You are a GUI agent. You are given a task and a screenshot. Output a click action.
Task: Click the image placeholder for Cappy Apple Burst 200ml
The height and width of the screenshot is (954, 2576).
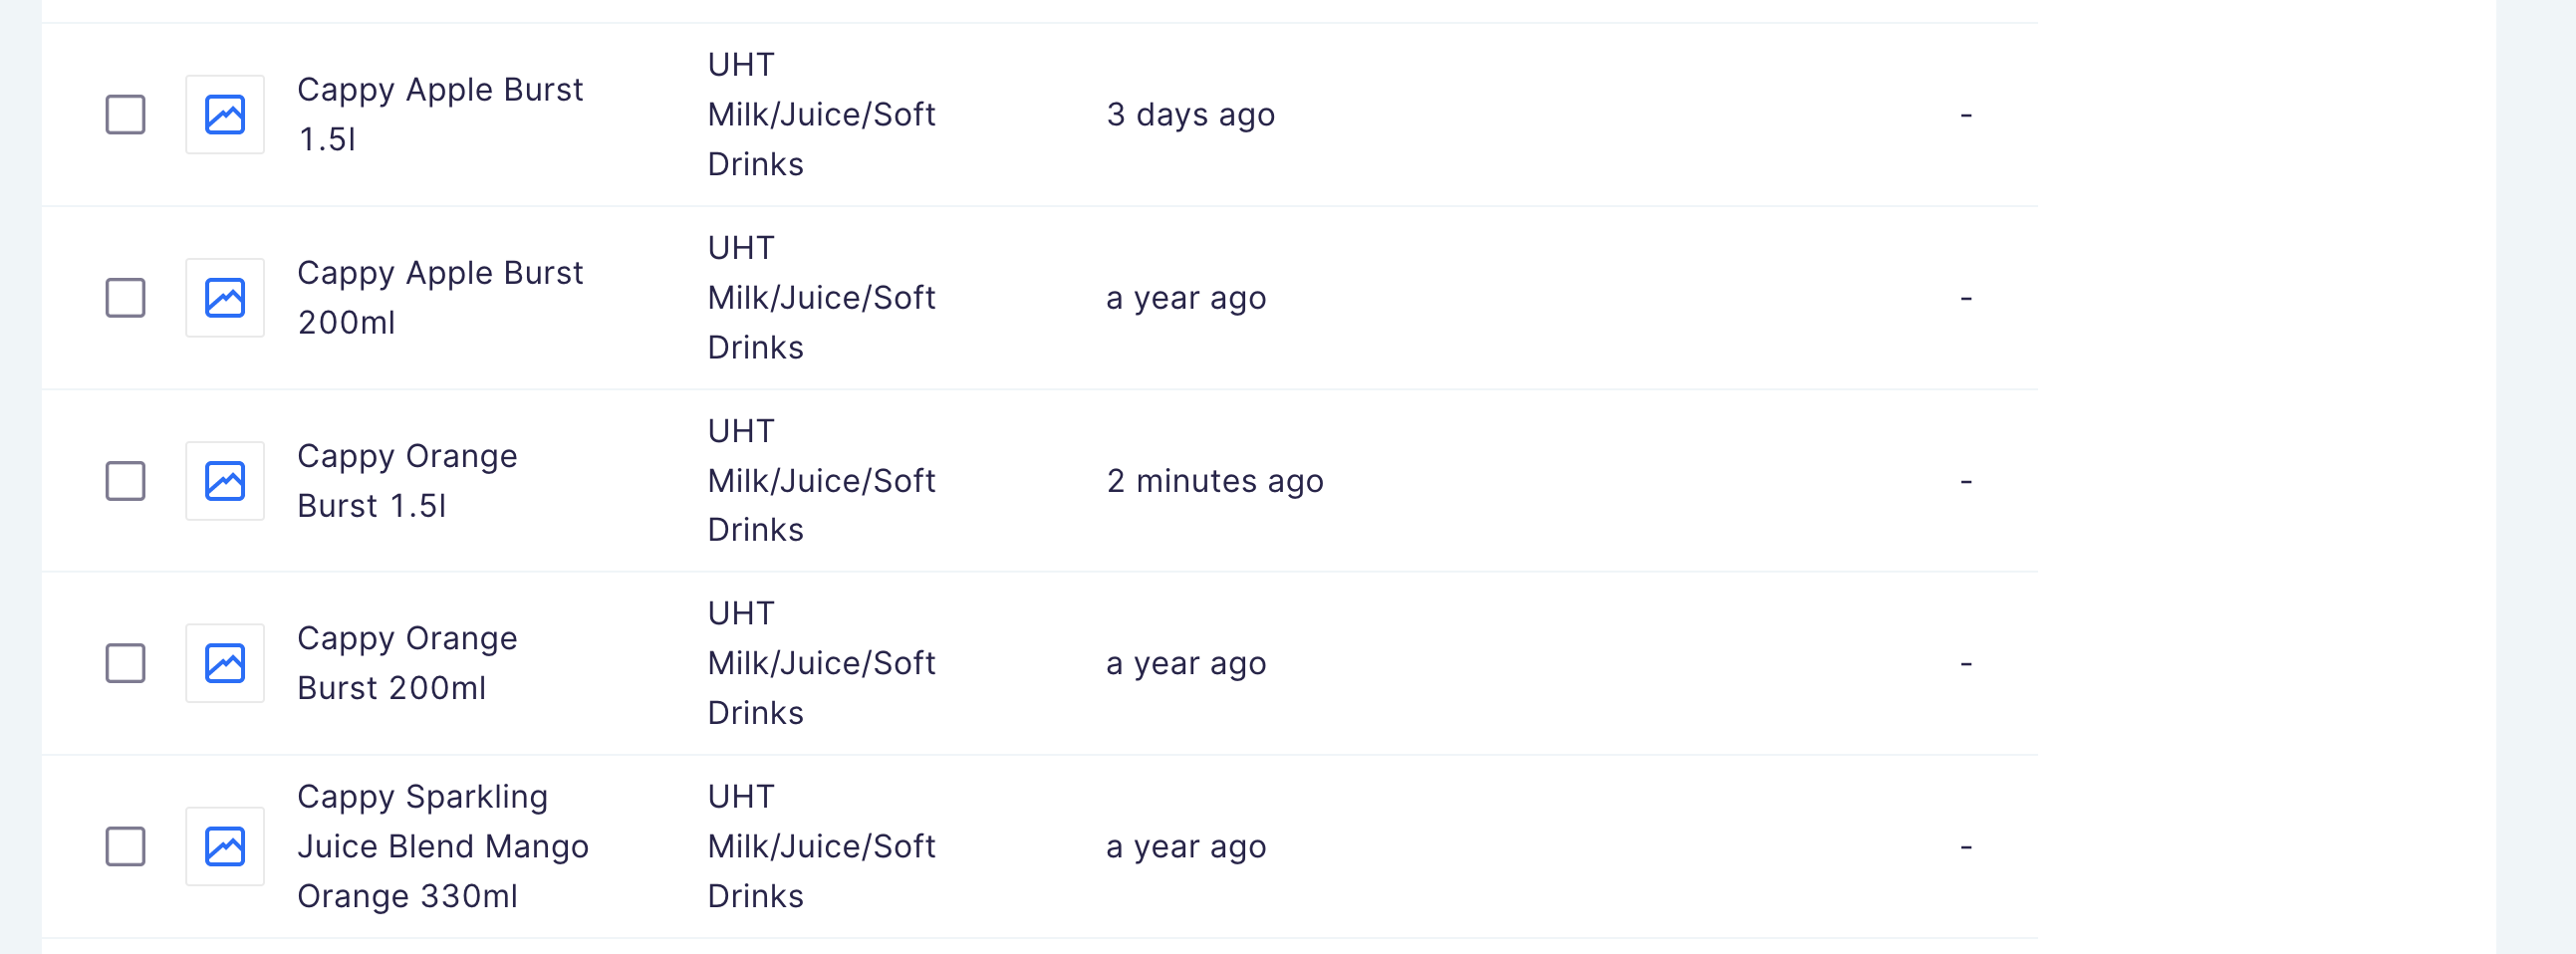[x=224, y=297]
